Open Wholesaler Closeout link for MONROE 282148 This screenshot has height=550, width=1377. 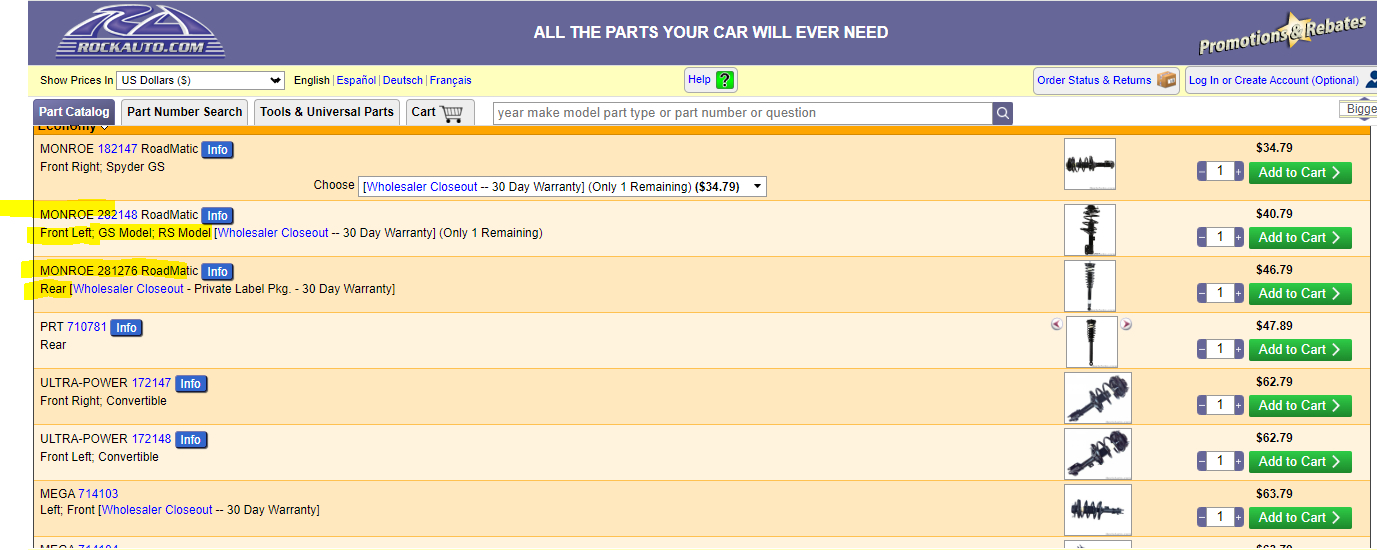coord(273,233)
